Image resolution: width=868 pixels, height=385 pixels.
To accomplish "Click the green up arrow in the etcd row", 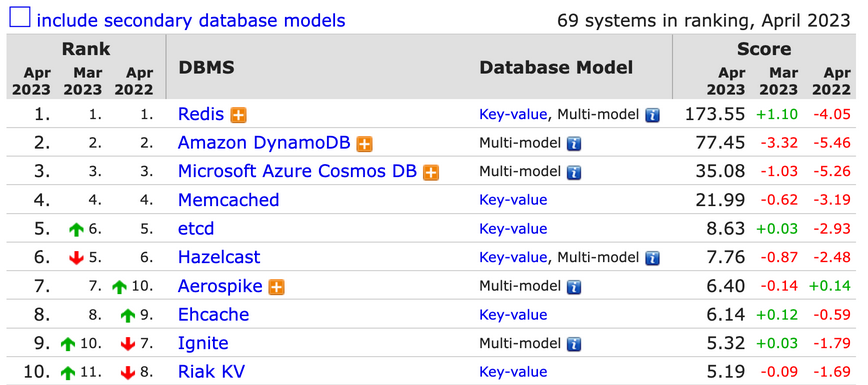I will (76, 229).
